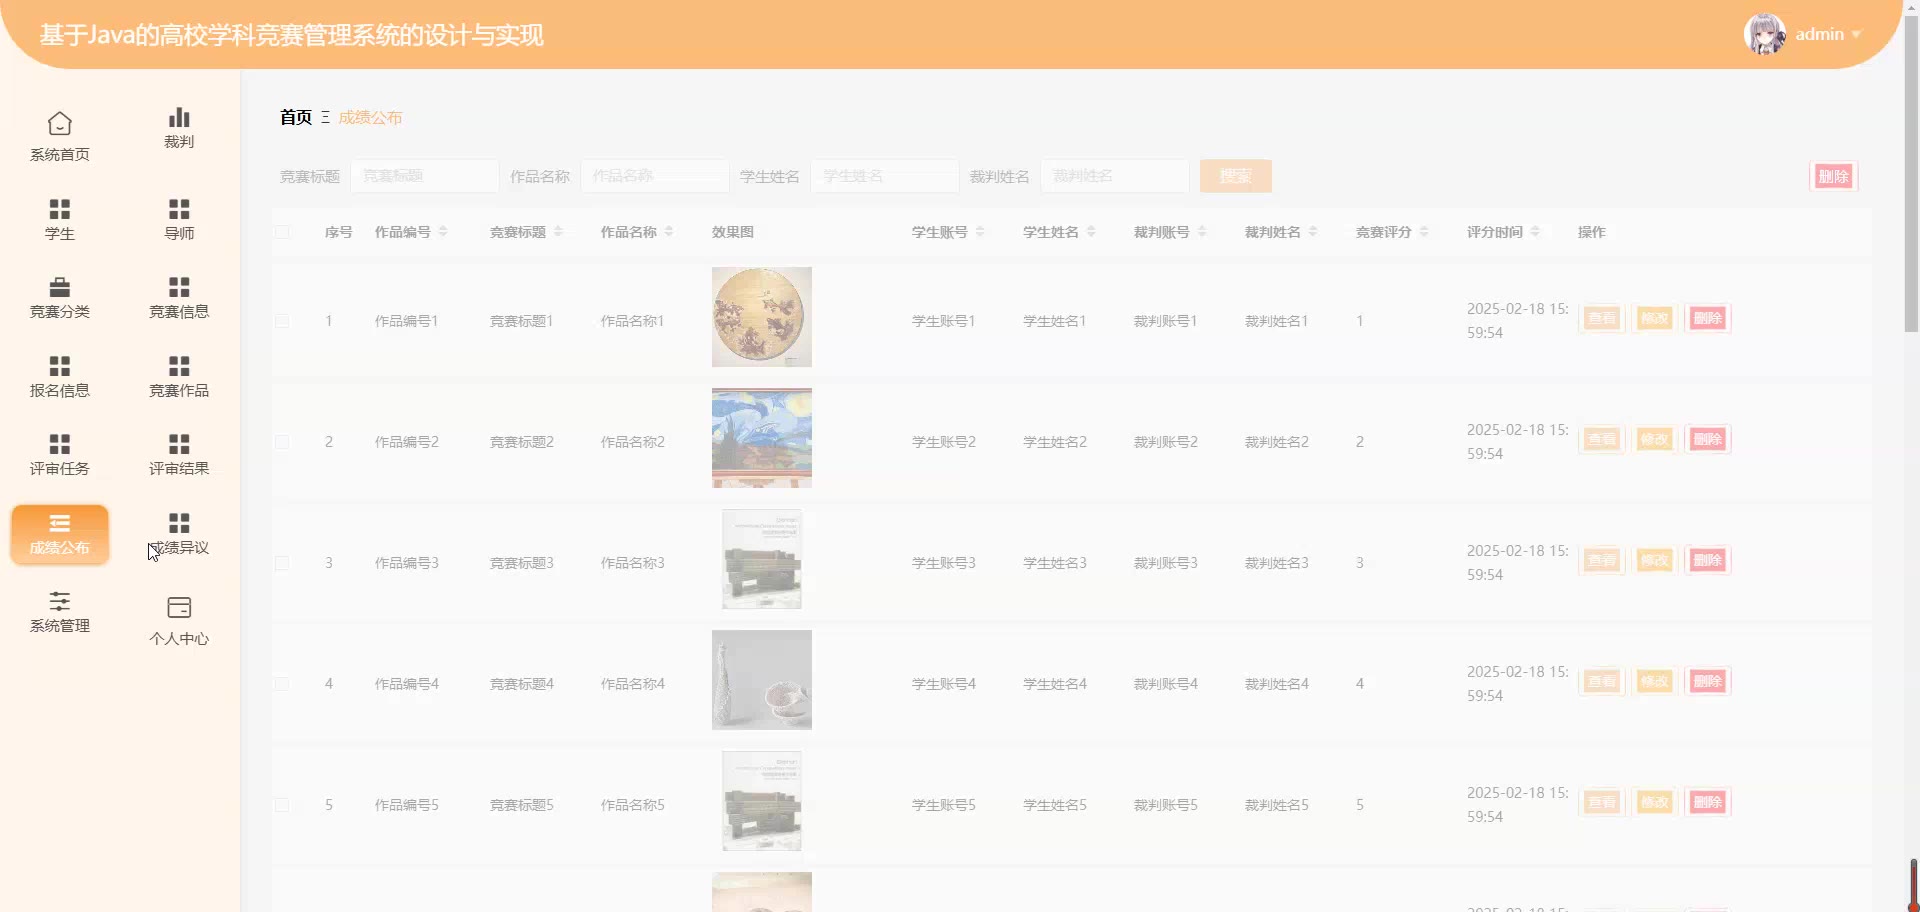View details of row 作品编号5 with 查看
The image size is (1920, 912).
1602,803
